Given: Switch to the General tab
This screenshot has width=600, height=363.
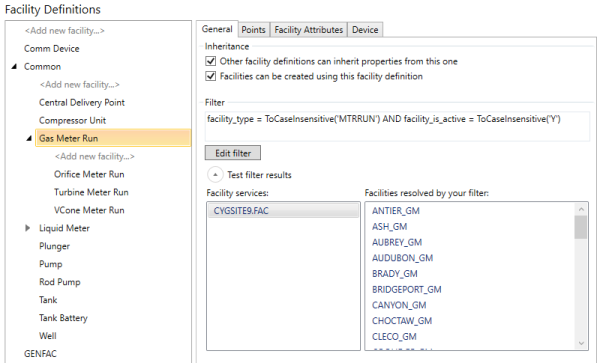Looking at the screenshot, I should pos(217,29).
